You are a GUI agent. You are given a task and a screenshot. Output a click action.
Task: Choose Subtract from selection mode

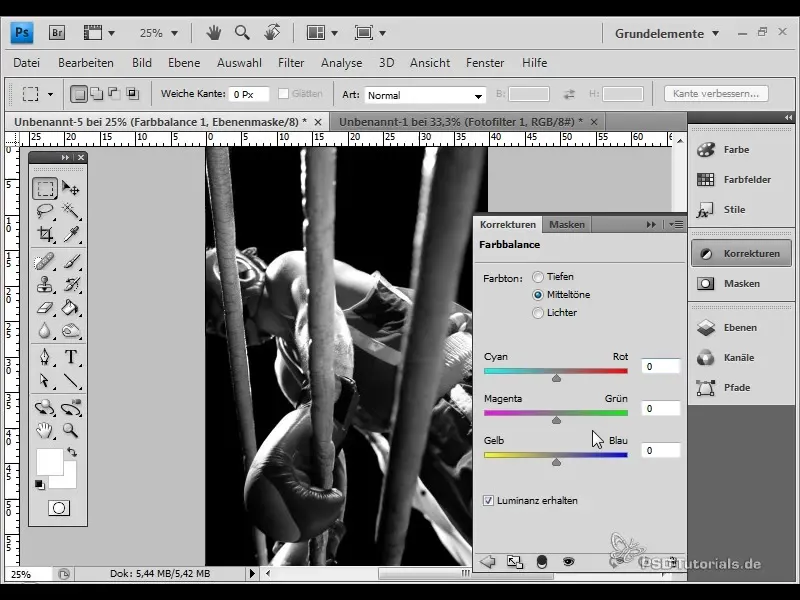point(114,94)
